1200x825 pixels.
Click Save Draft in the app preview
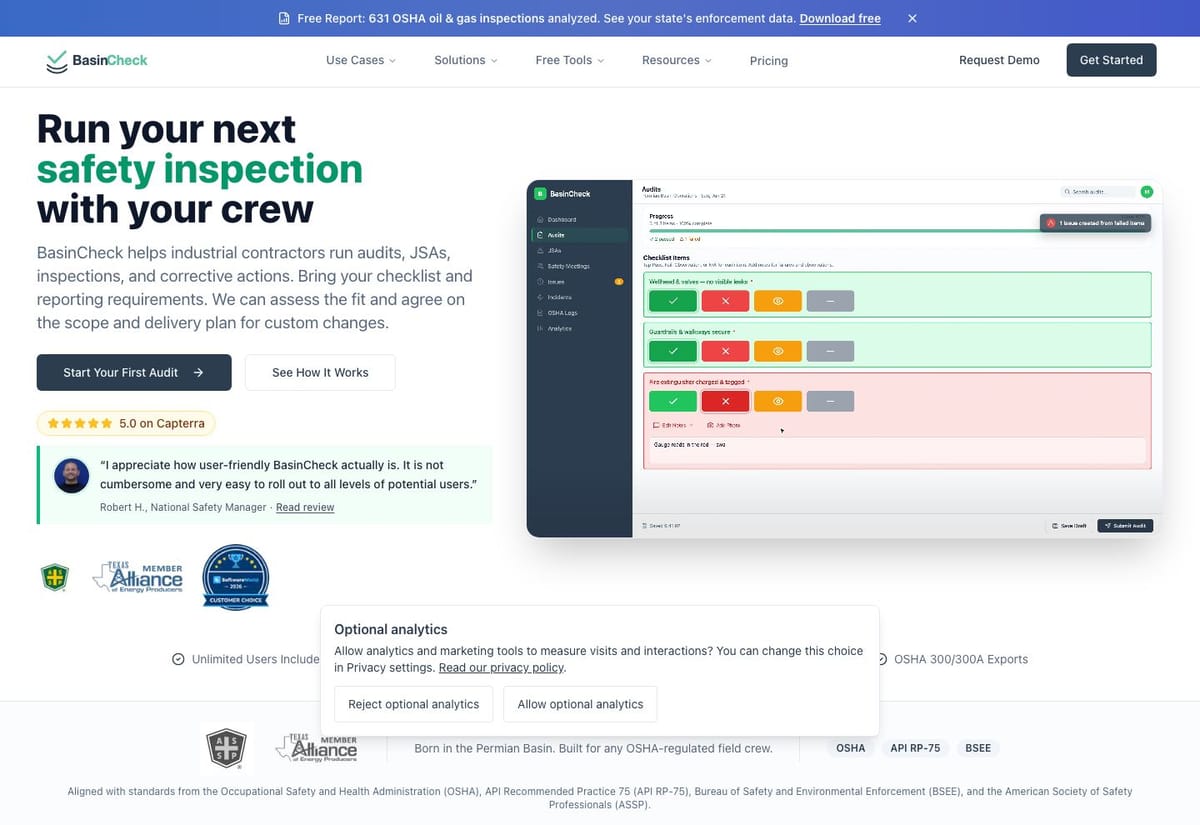pos(1068,525)
